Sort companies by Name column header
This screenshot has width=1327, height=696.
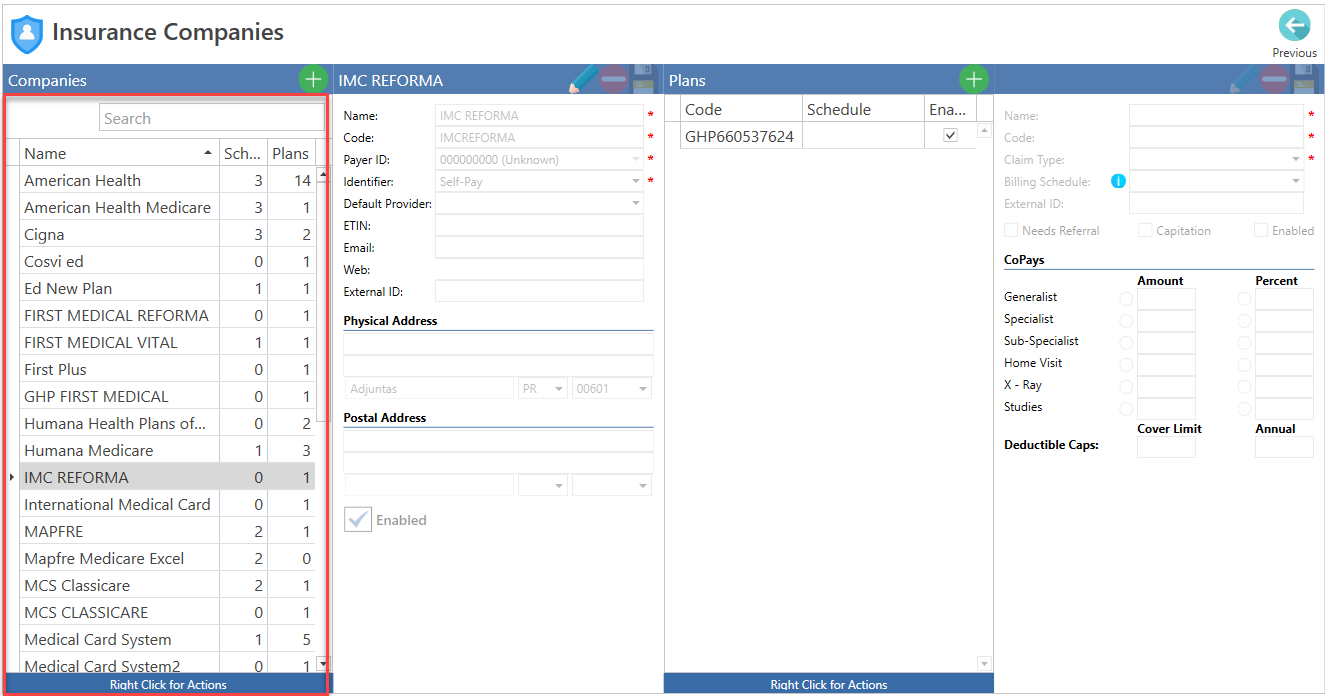[119, 153]
